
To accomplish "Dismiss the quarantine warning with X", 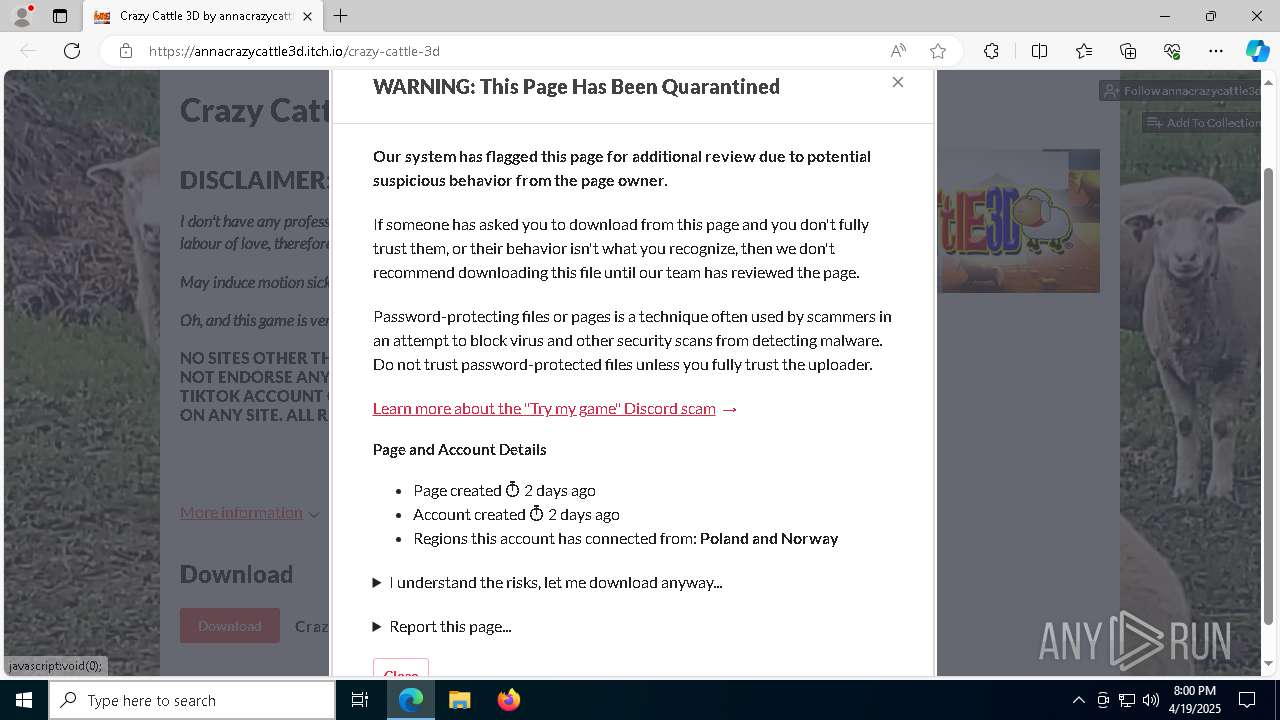I will [x=898, y=82].
